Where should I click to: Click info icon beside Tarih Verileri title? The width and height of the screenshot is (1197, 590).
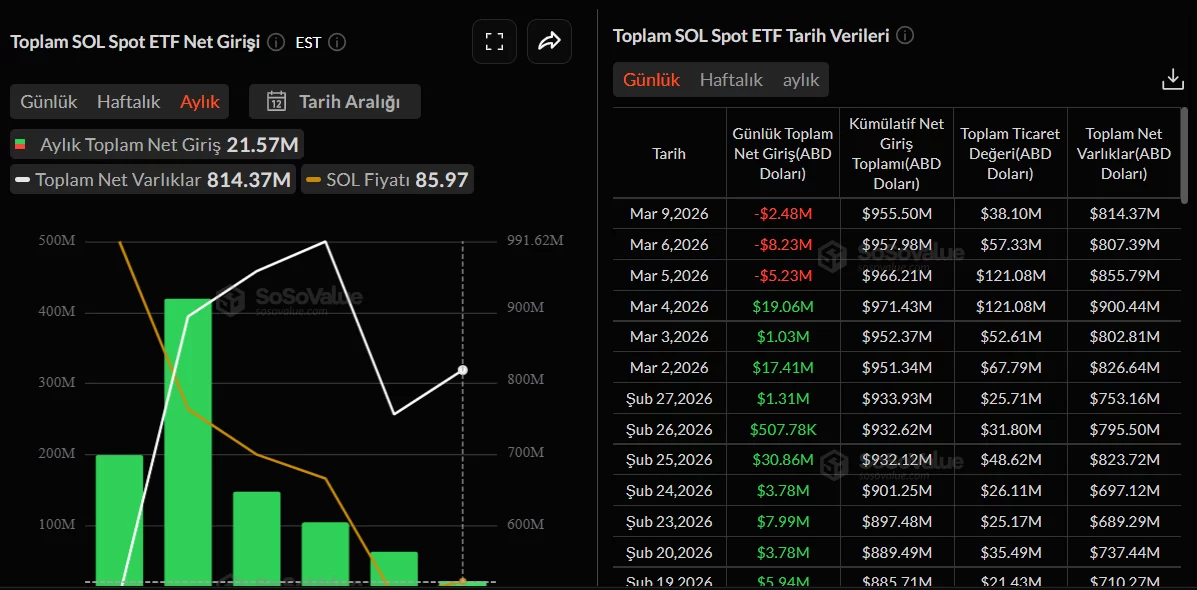point(905,36)
